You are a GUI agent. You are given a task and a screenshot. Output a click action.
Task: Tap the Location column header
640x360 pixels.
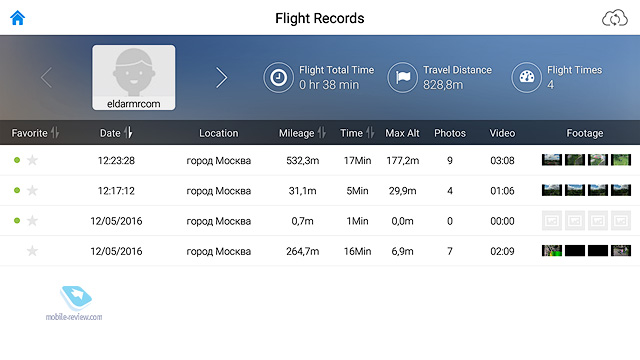(218, 133)
